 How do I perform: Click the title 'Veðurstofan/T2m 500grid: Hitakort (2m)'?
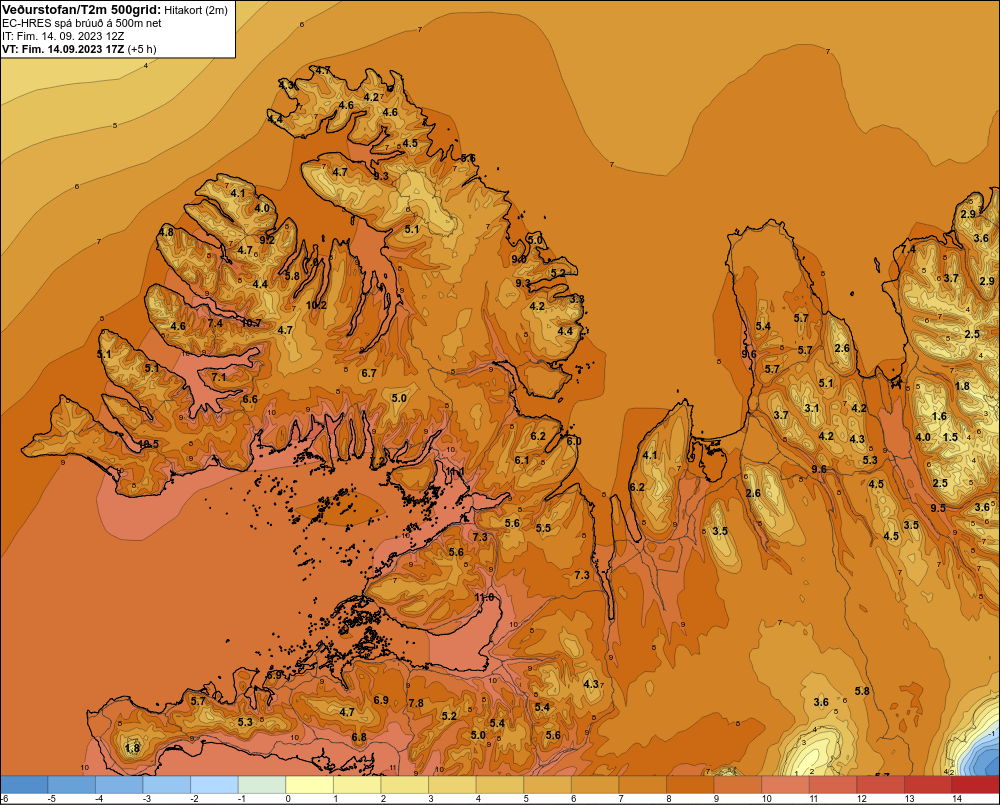(115, 10)
